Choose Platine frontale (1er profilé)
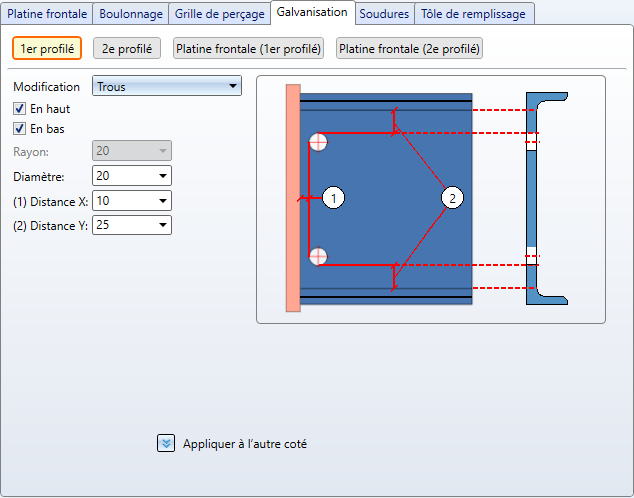This screenshot has height=498, width=634. 248,49
